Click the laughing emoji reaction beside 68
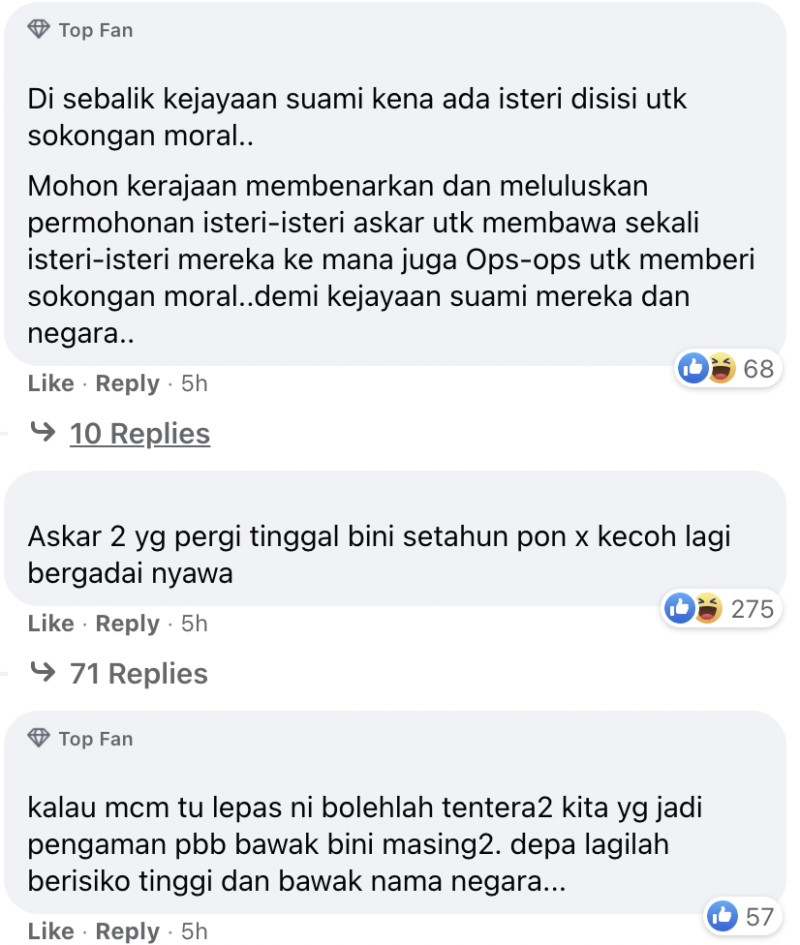800x945 pixels. coord(720,368)
